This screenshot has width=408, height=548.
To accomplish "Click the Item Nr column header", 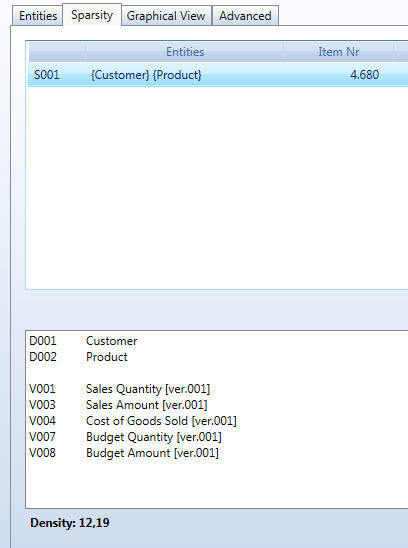I will click(x=338, y=52).
